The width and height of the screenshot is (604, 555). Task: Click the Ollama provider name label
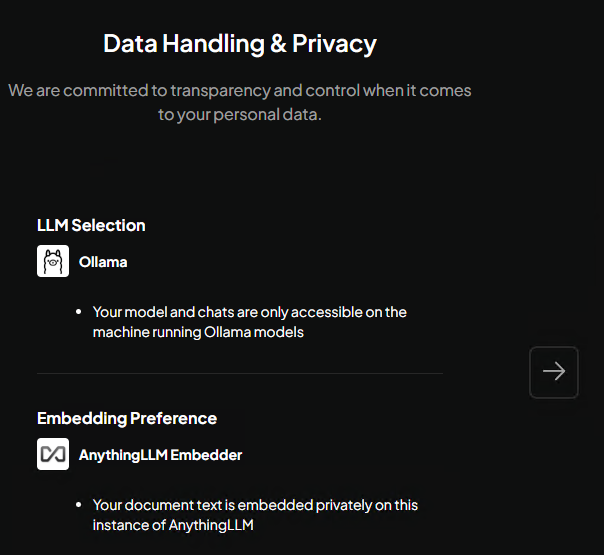(103, 262)
